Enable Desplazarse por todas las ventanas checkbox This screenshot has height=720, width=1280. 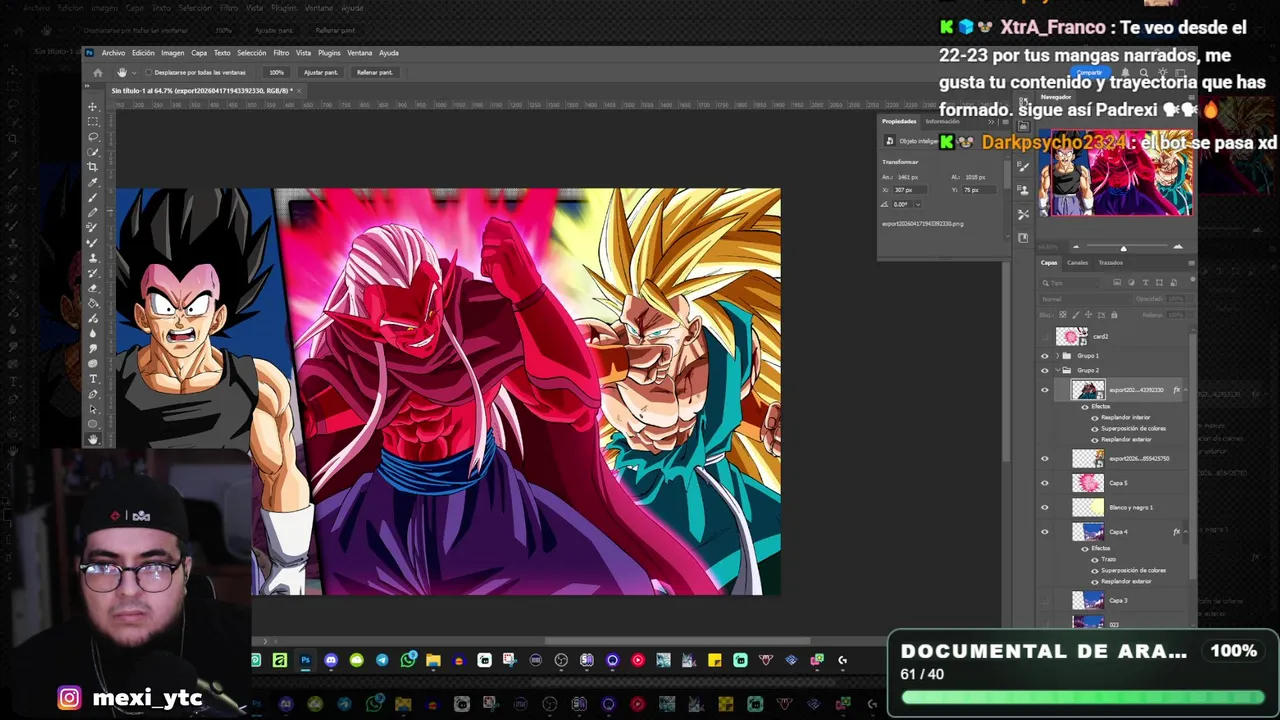(148, 72)
